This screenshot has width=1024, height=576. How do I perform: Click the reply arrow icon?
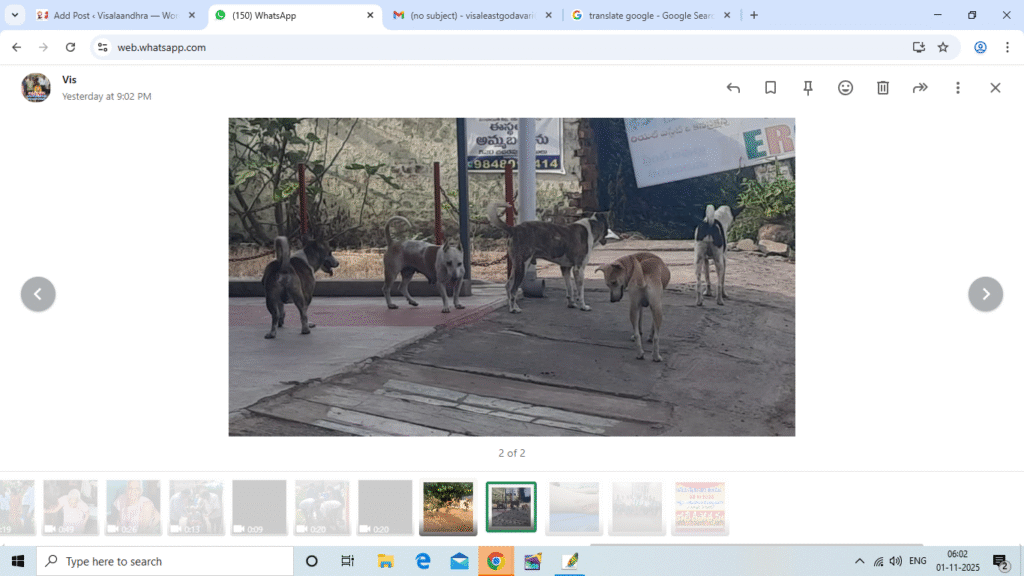[x=733, y=88]
